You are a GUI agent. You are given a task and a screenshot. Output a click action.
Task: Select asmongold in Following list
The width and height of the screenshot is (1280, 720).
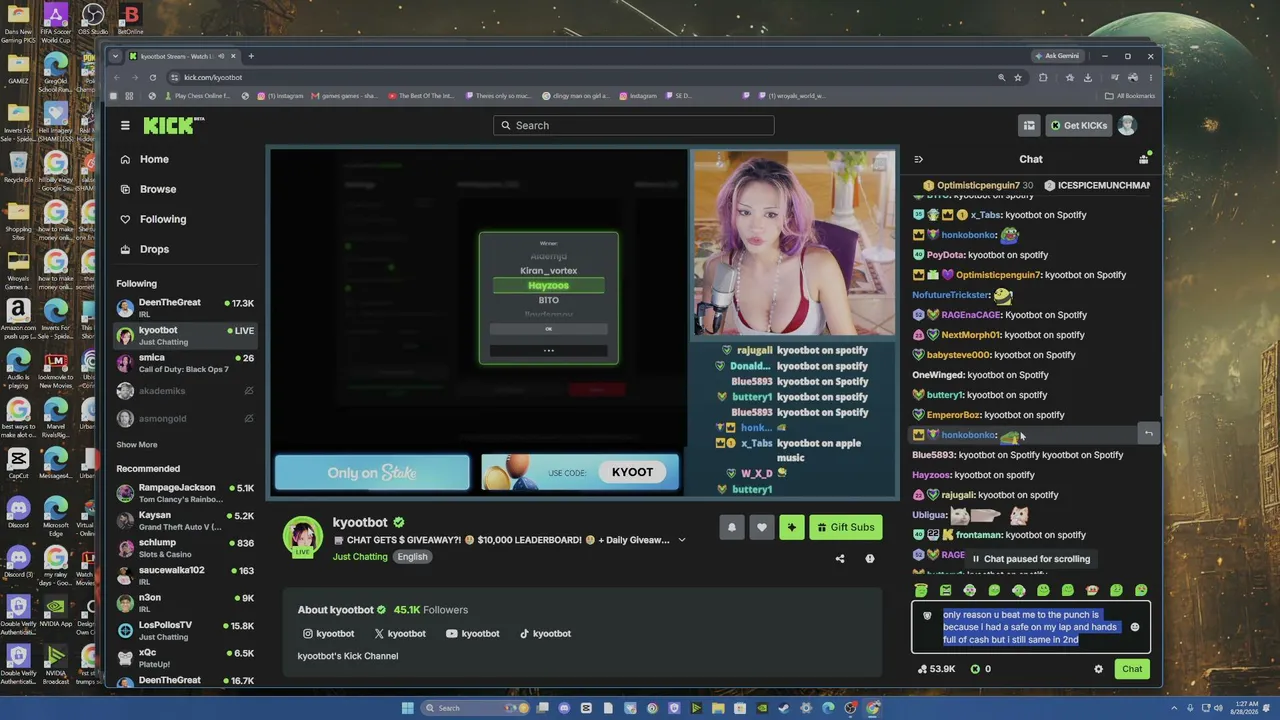coord(186,418)
